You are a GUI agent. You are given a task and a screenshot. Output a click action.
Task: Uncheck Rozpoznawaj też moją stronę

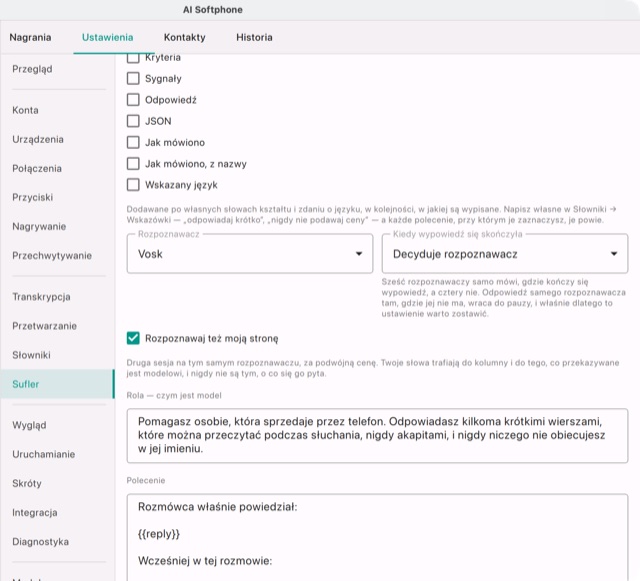coord(133,338)
